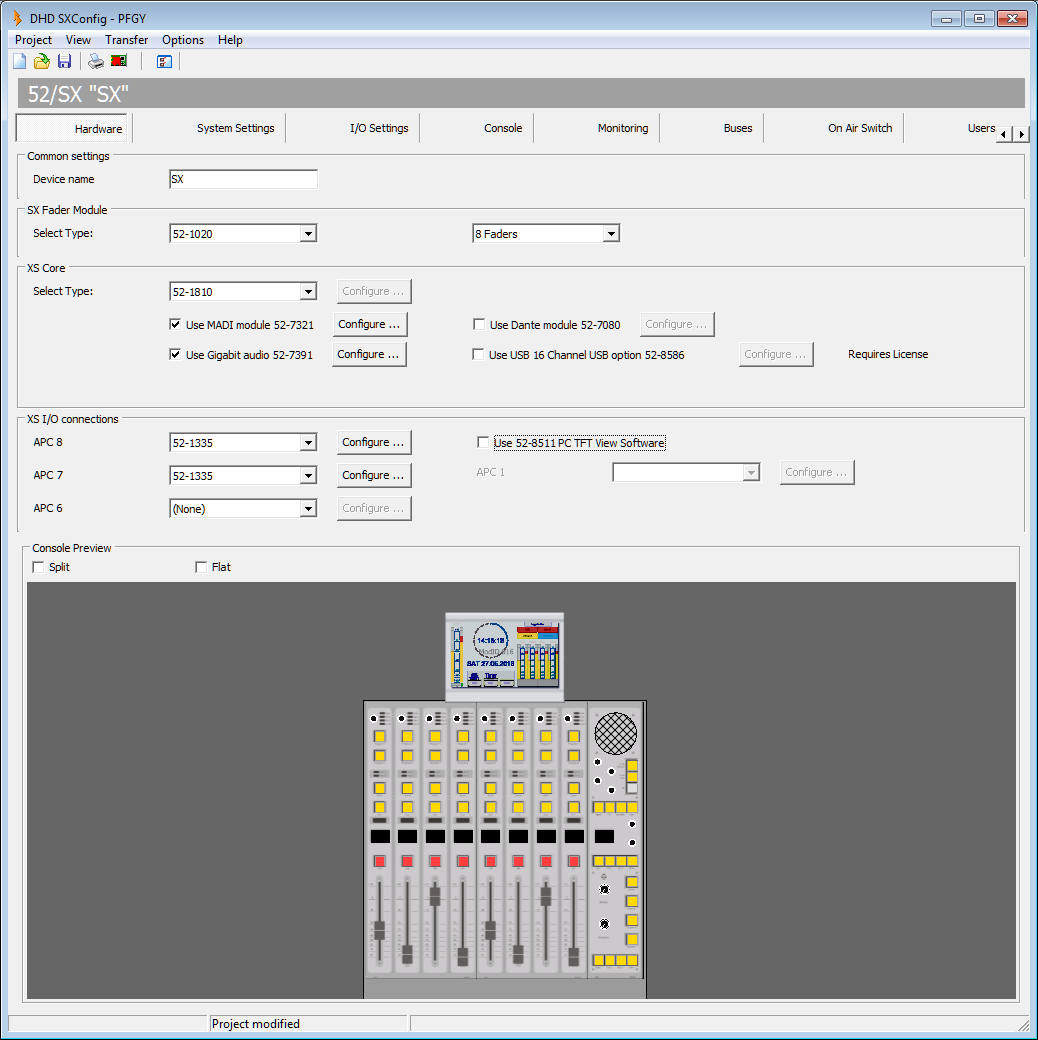Click the 52/SX "SX" header title

point(78,94)
